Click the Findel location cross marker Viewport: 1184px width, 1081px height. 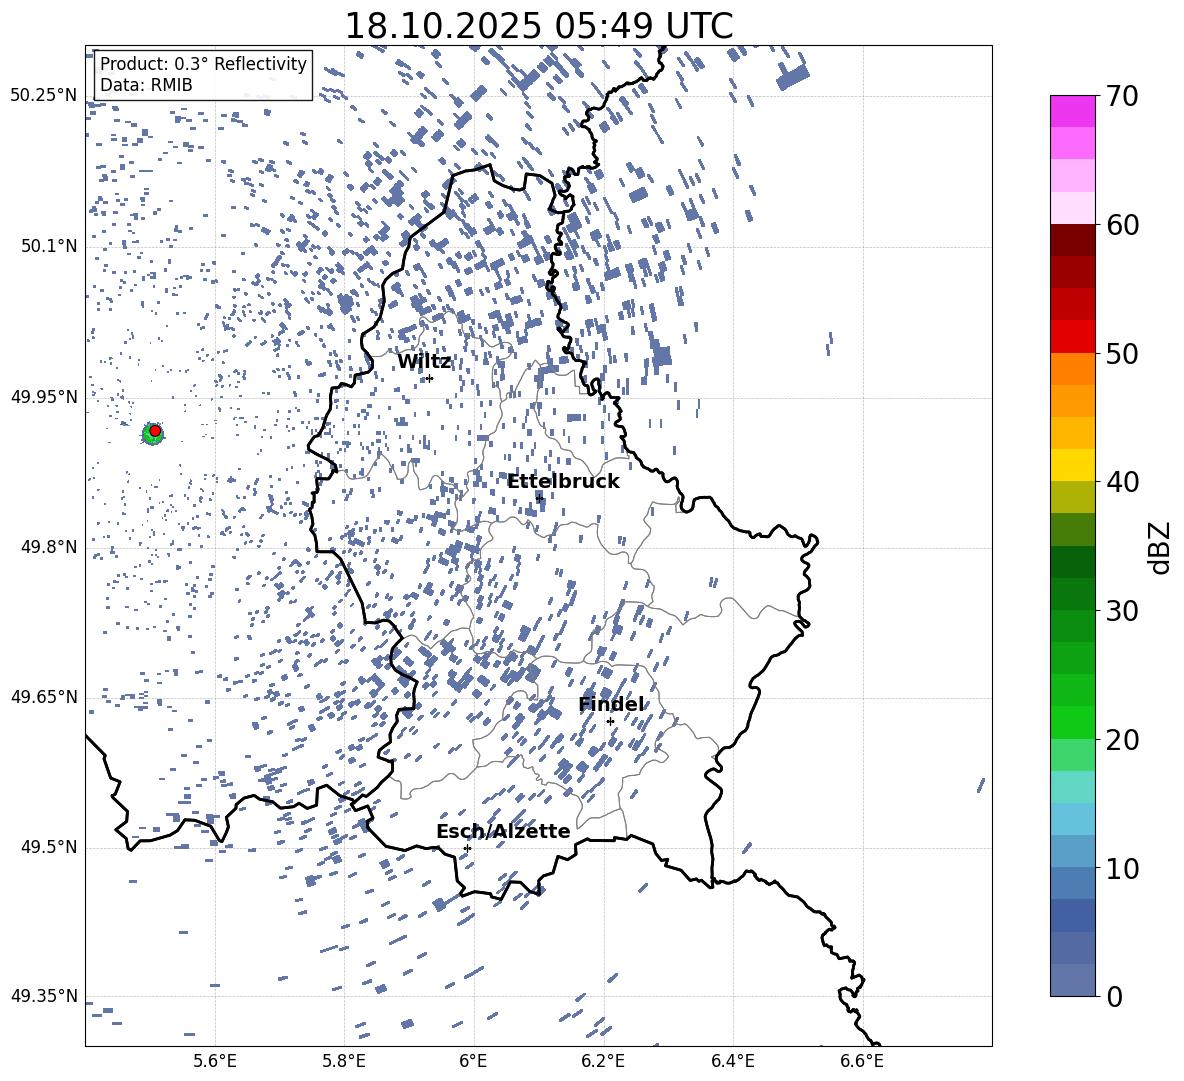[x=610, y=722]
